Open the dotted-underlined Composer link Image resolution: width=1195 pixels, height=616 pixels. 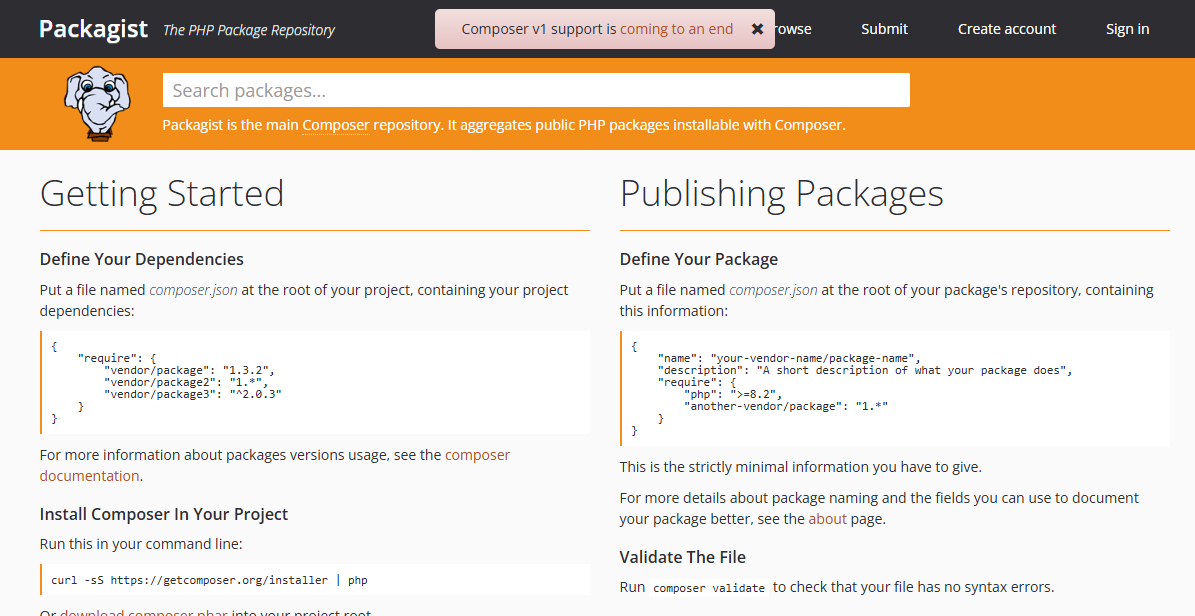336,125
